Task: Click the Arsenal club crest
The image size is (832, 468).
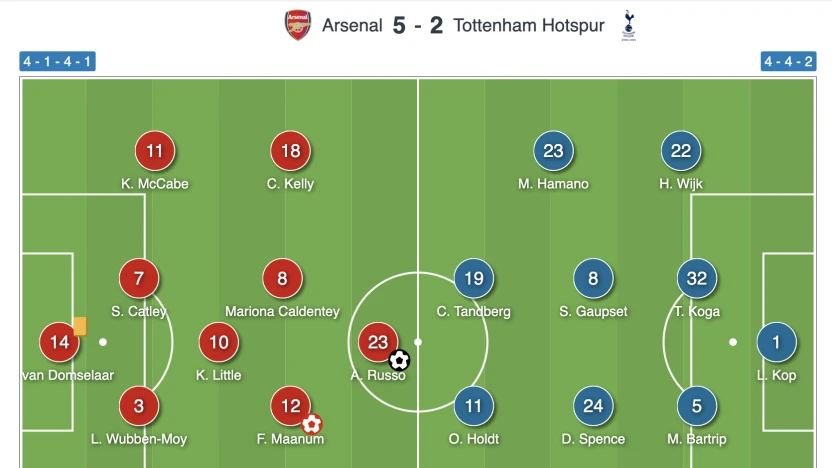Action: [x=298, y=25]
